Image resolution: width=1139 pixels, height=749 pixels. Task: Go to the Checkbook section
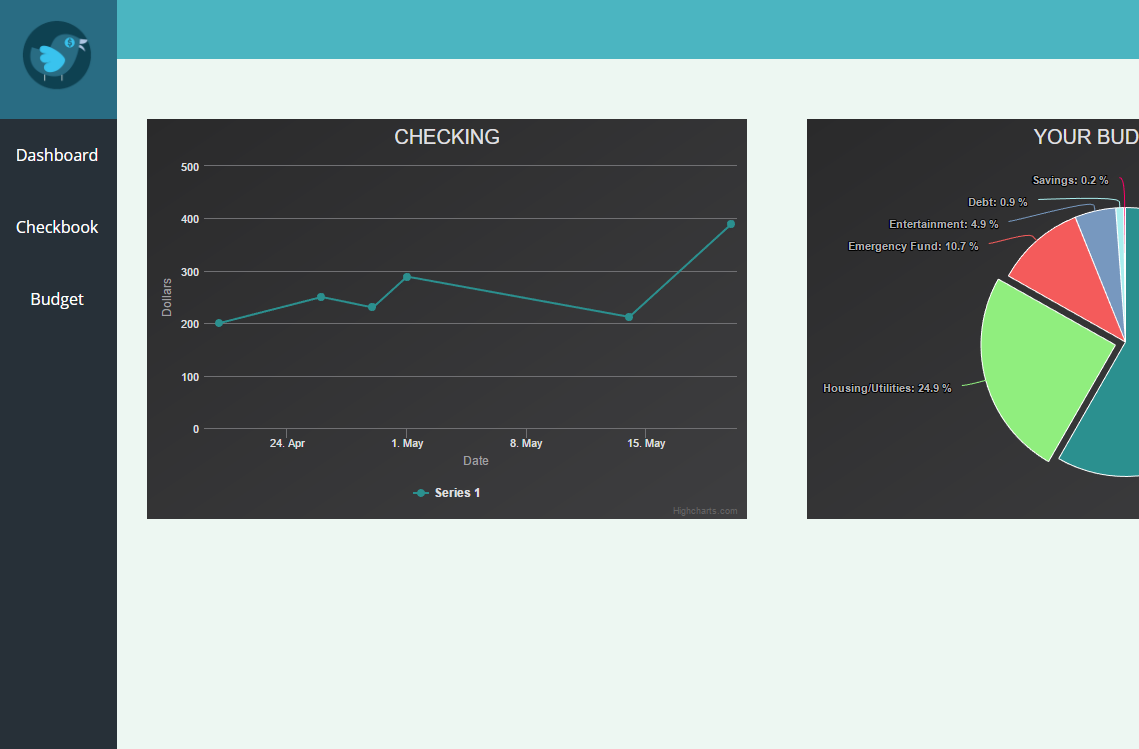pyautogui.click(x=57, y=227)
